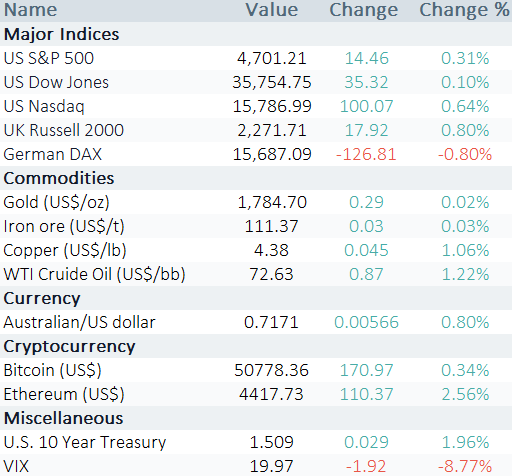Click the Value column header
The image size is (512, 476).
tap(272, 10)
